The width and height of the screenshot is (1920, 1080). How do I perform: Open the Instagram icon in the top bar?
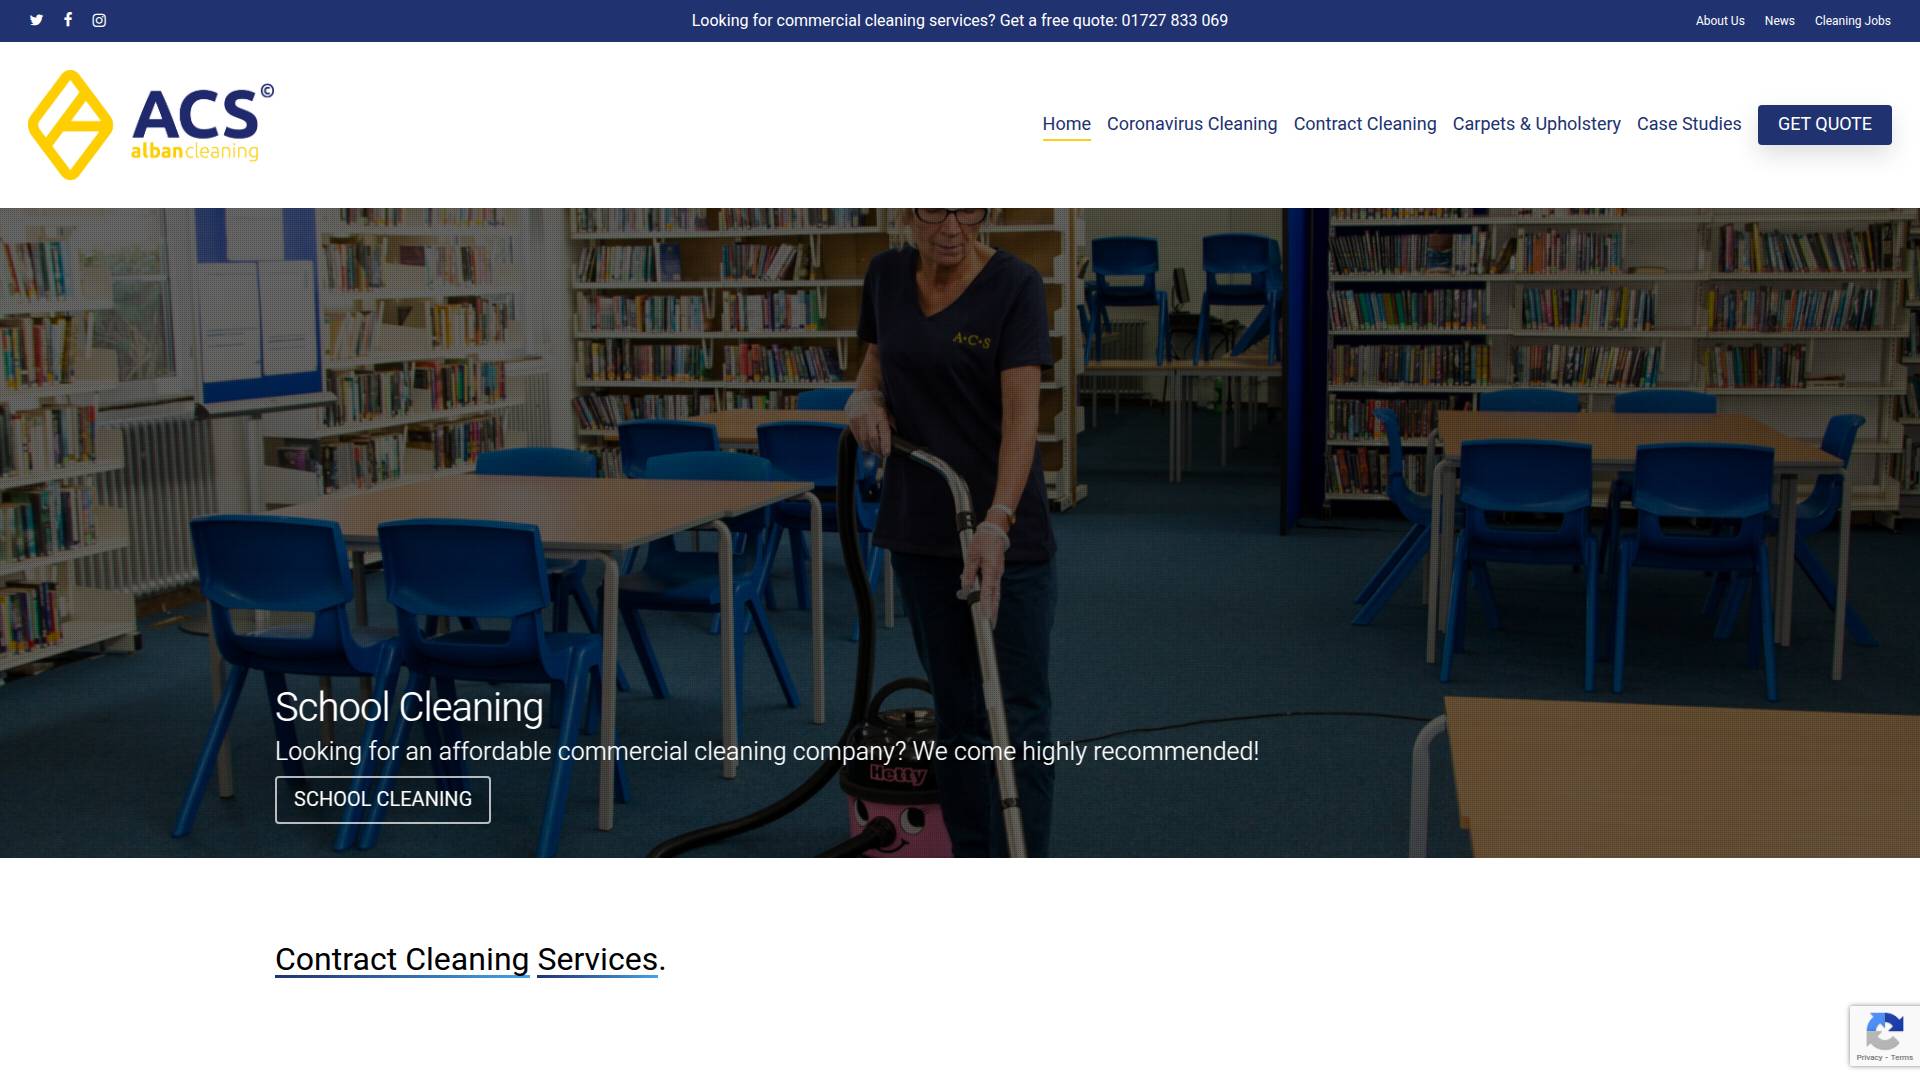(98, 19)
